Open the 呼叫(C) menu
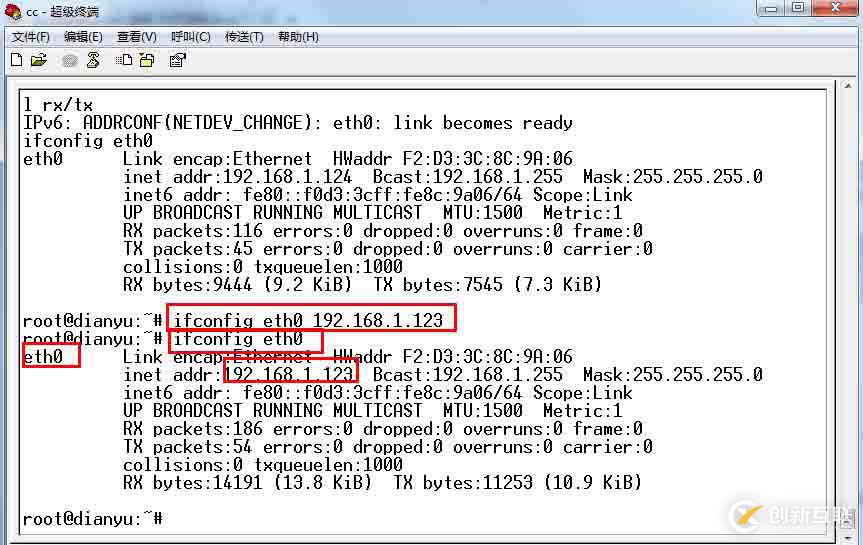Screen dimensions: 863x545 [x=190, y=37]
